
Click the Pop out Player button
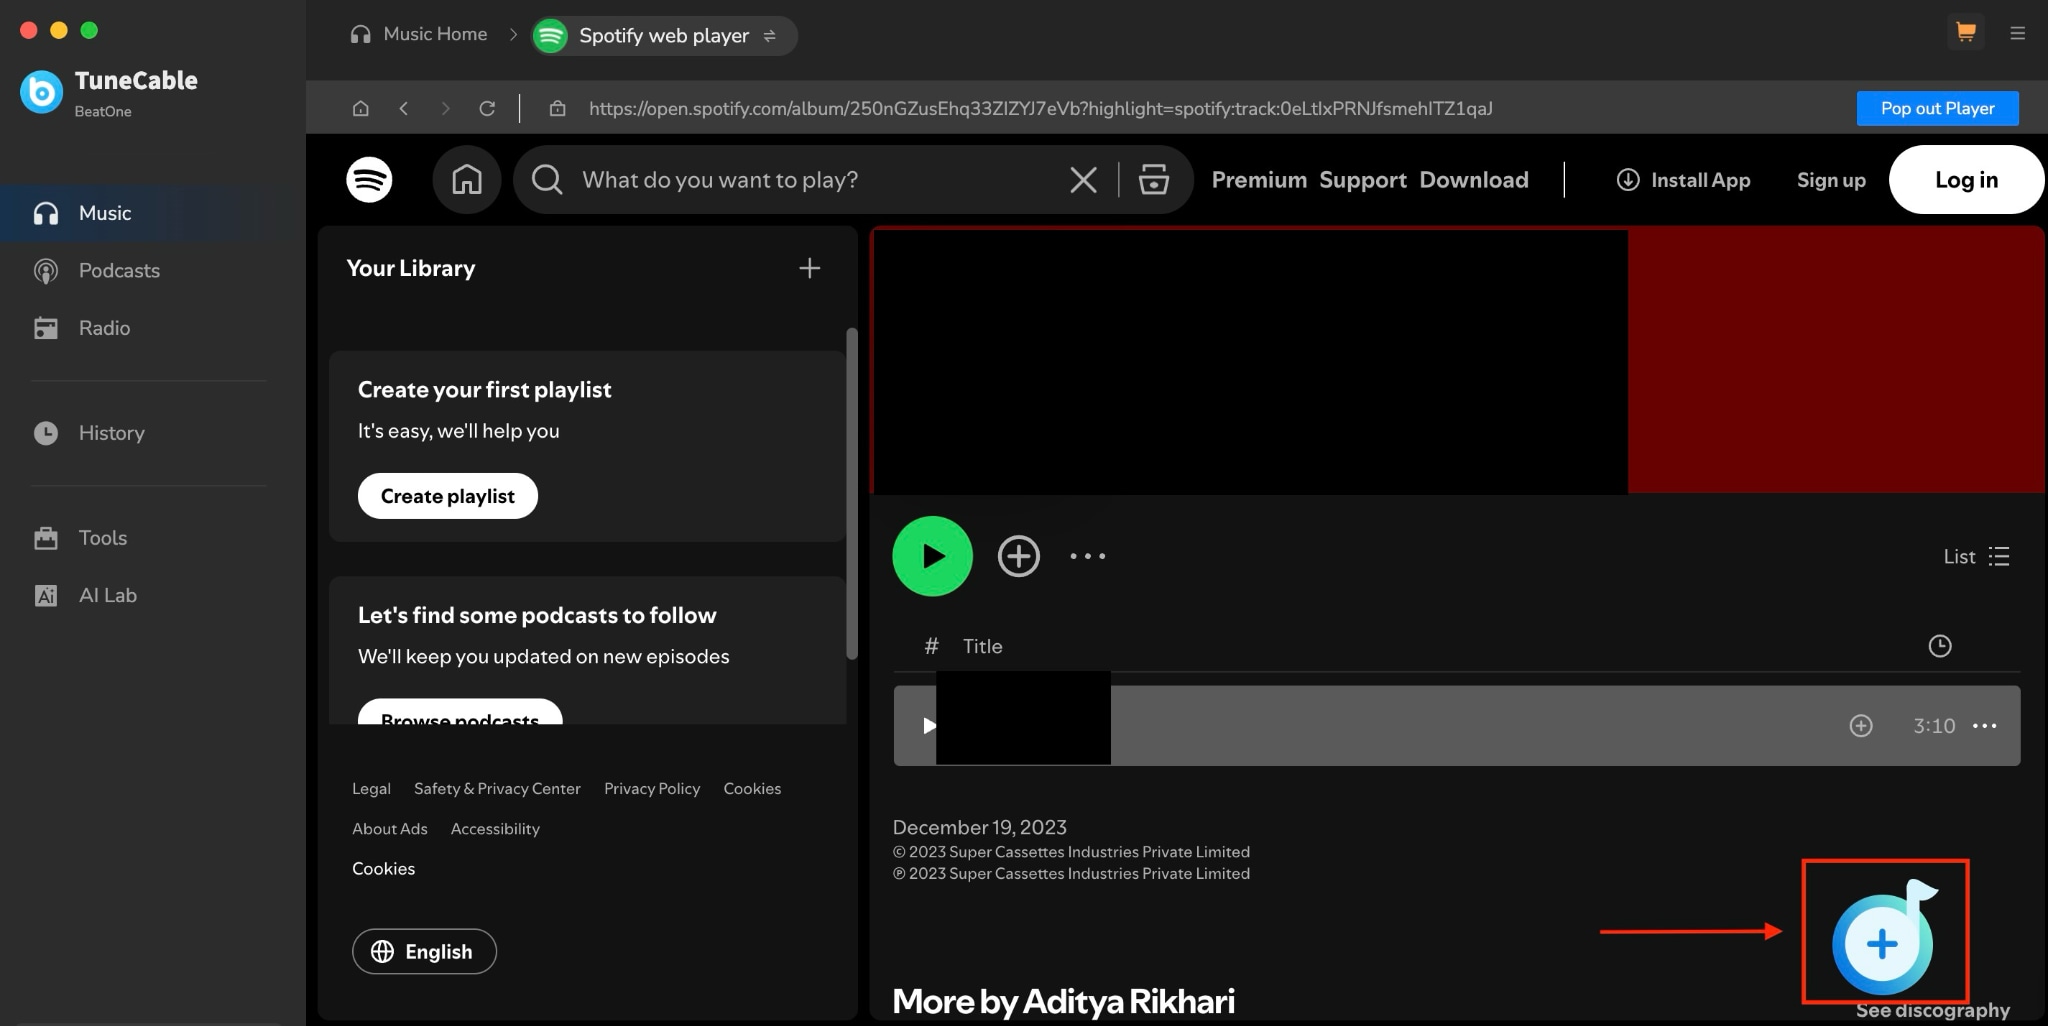click(x=1937, y=108)
